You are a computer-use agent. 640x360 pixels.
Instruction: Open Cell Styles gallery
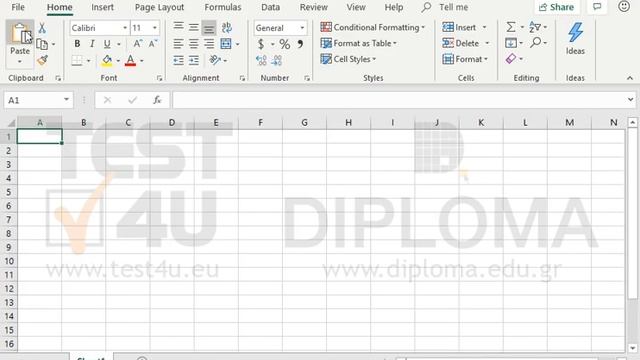[x=348, y=59]
